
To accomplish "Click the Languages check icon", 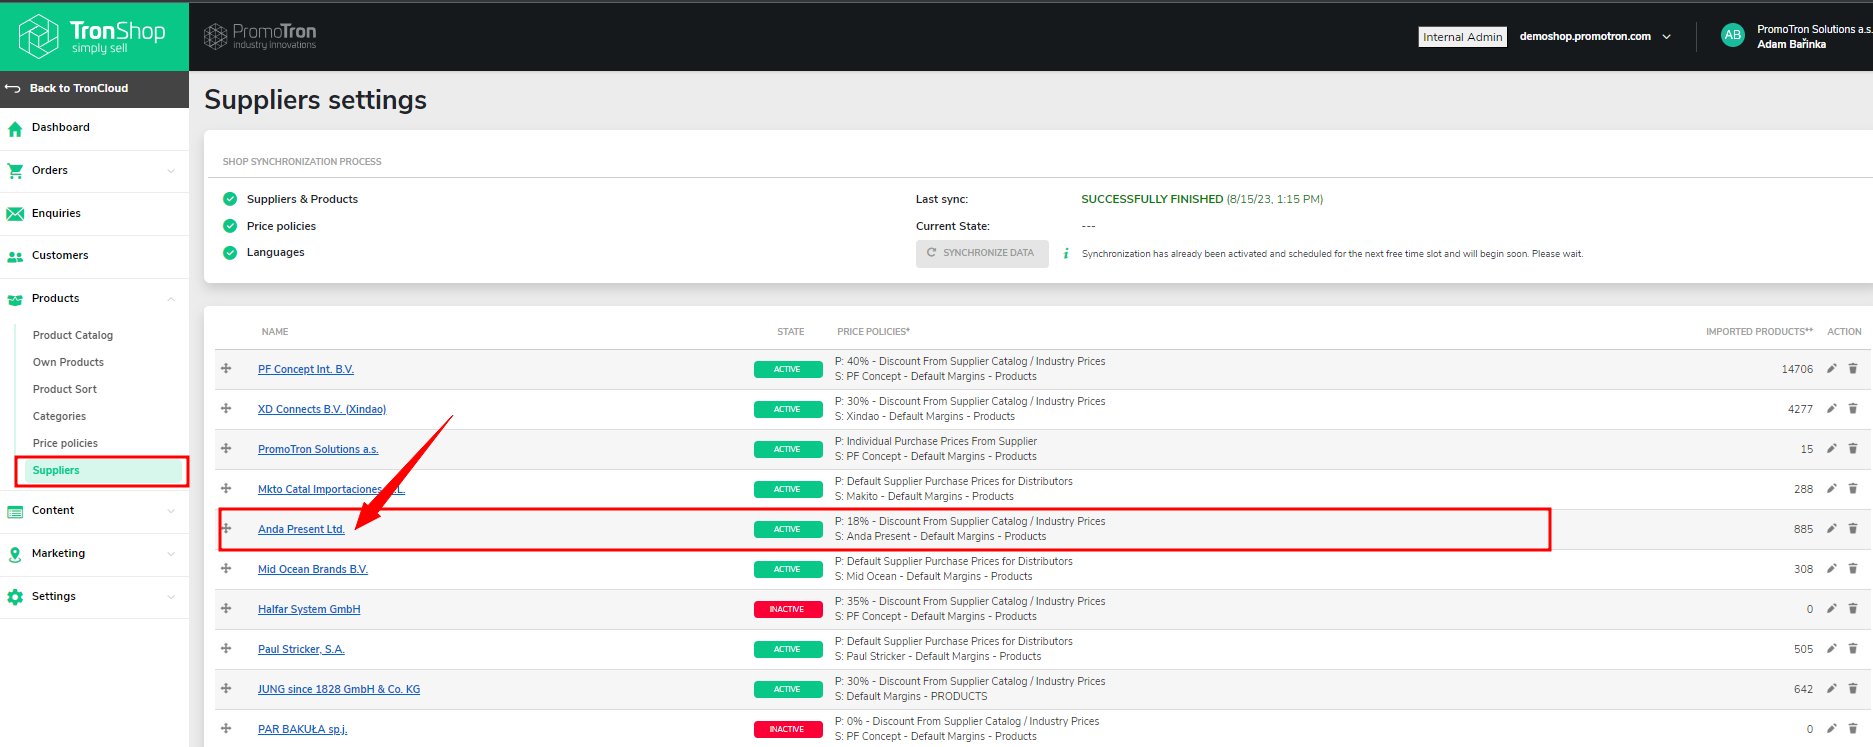I will pos(230,252).
